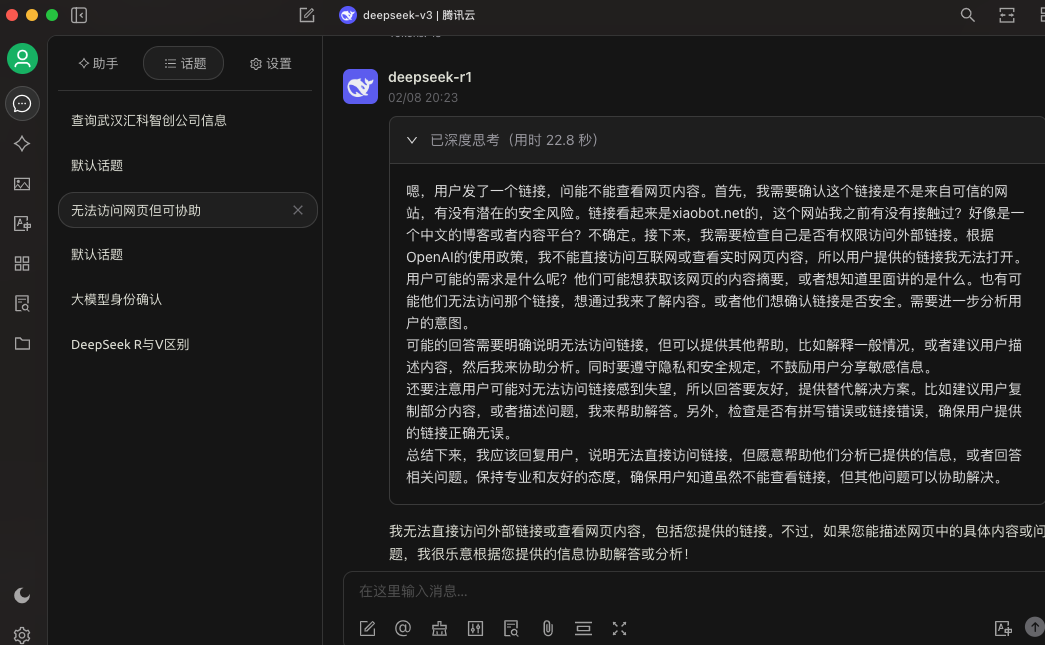Send message with arrow button
1045x645 pixels.
1034,627
